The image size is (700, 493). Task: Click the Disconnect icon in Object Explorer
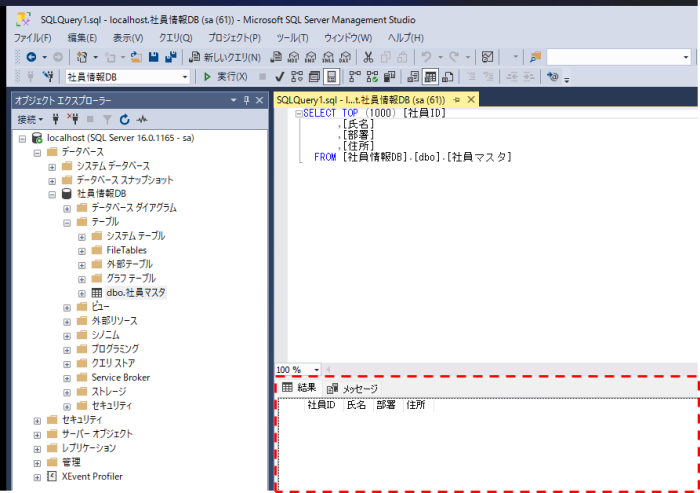72,119
